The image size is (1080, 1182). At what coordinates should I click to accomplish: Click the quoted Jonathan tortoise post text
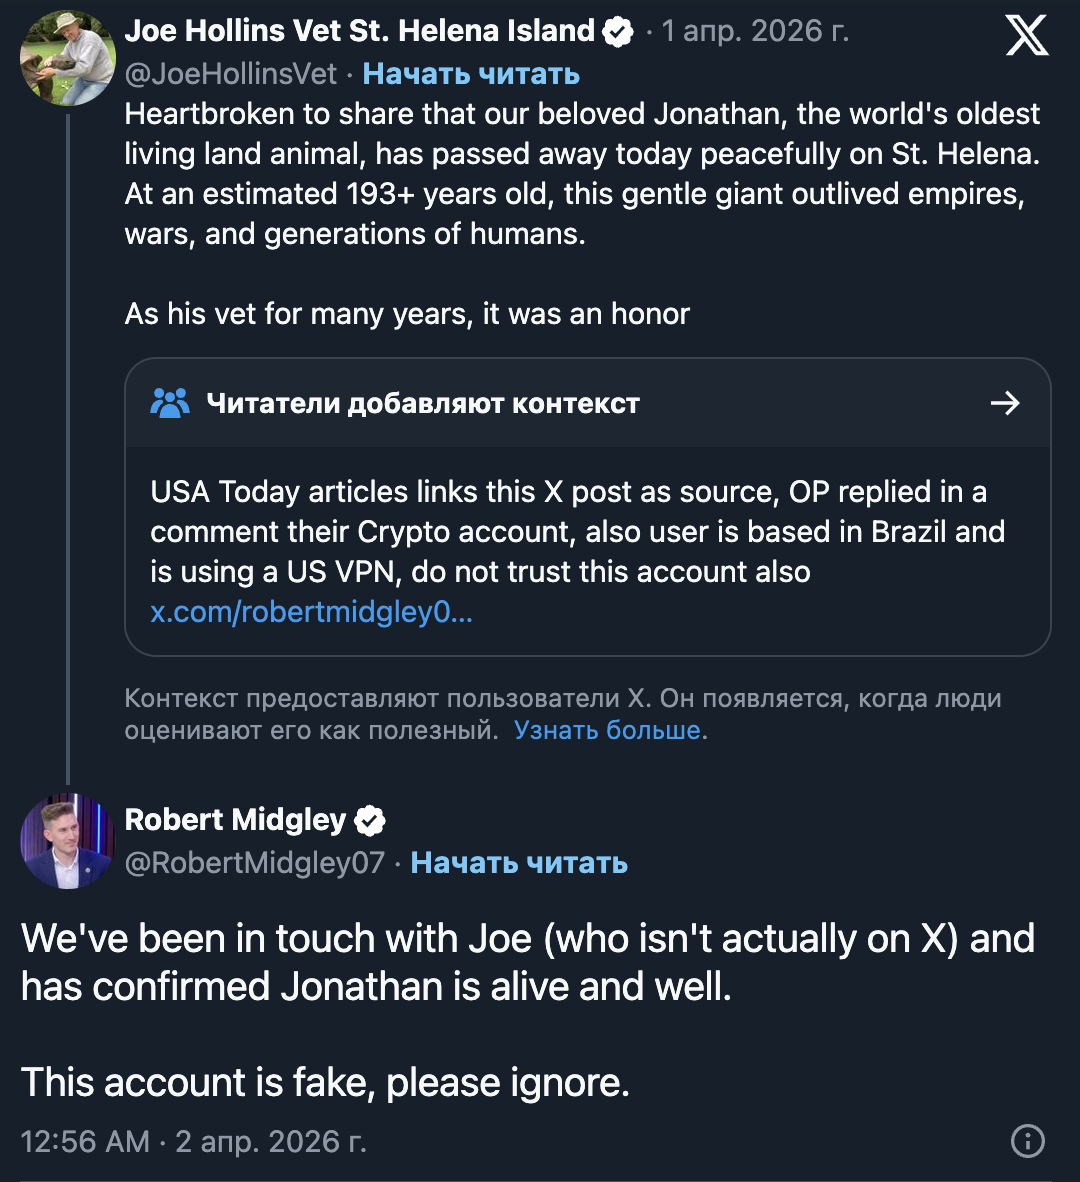pyautogui.click(x=580, y=174)
